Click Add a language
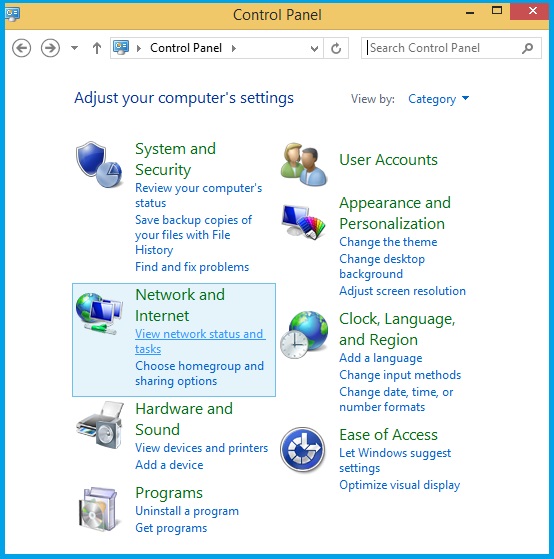 (x=381, y=358)
